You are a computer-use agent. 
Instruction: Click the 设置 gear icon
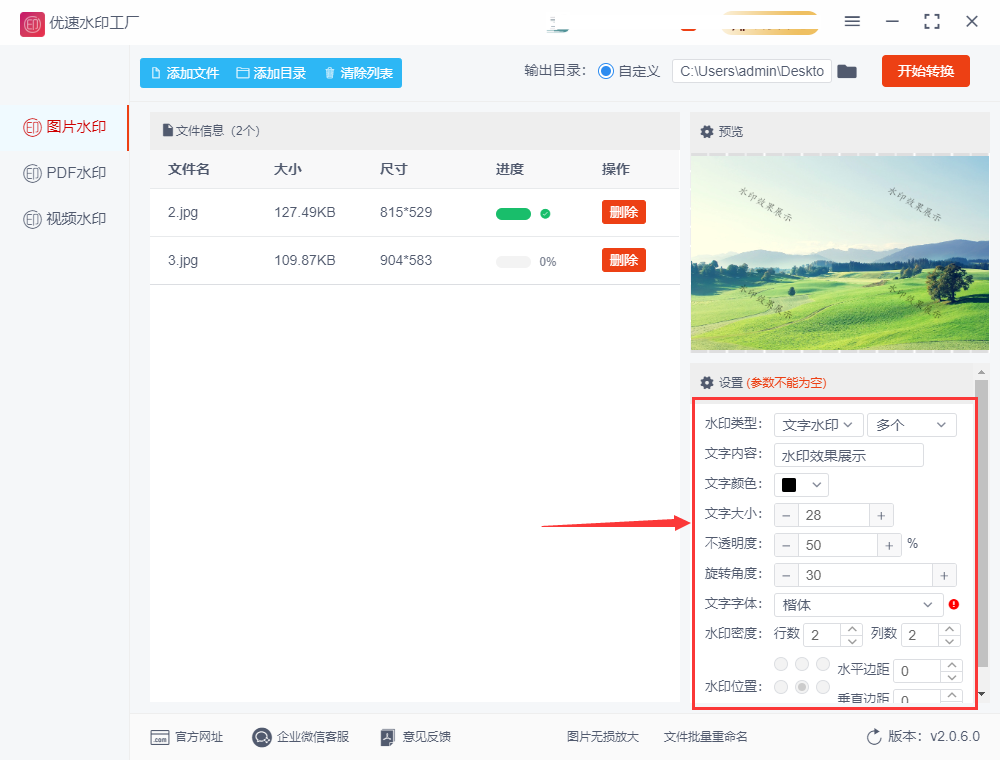pos(707,383)
